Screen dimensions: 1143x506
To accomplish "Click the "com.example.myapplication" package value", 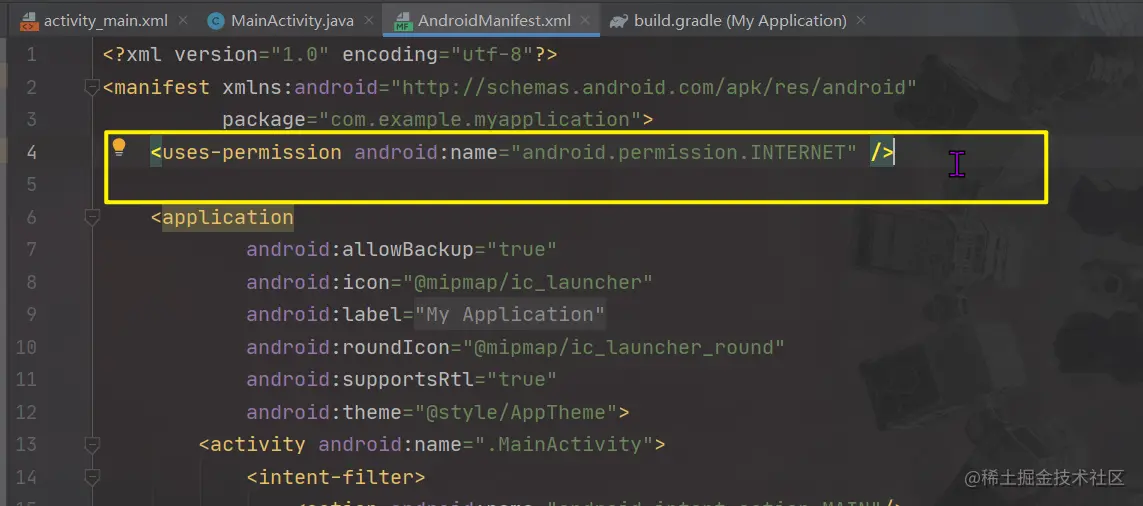I will point(480,120).
